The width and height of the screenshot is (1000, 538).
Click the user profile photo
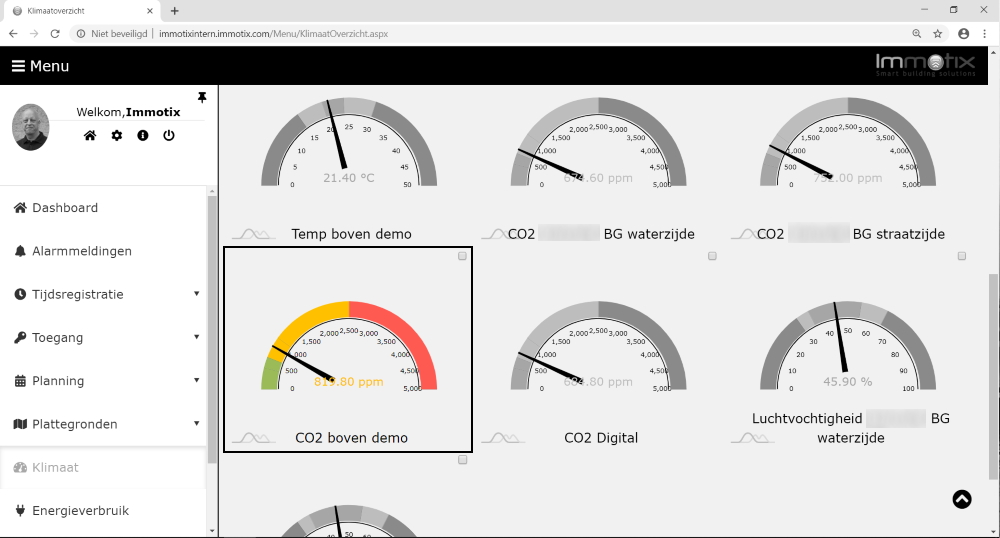click(30, 127)
